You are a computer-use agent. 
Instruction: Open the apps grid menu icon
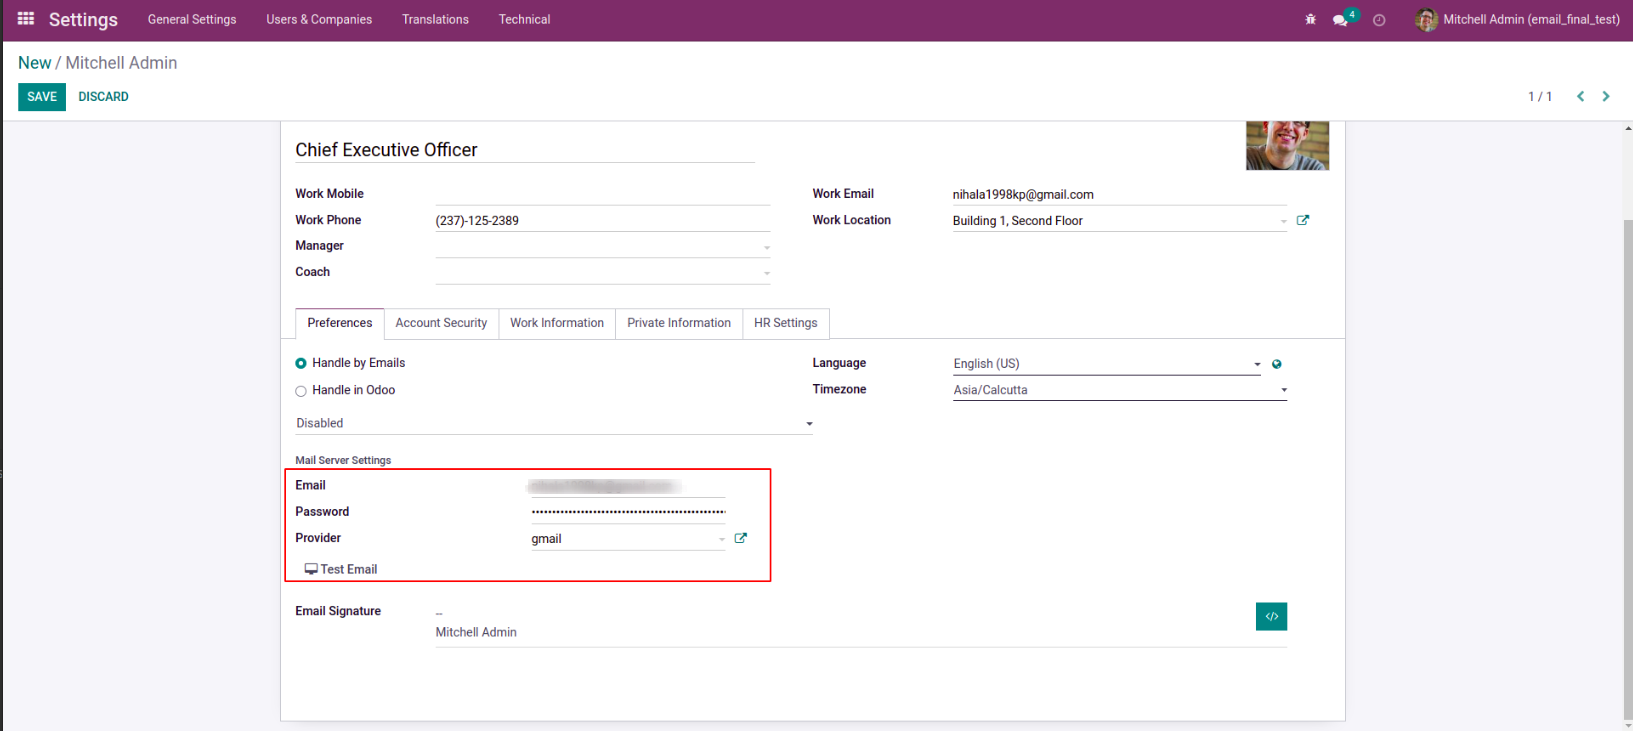pos(26,19)
